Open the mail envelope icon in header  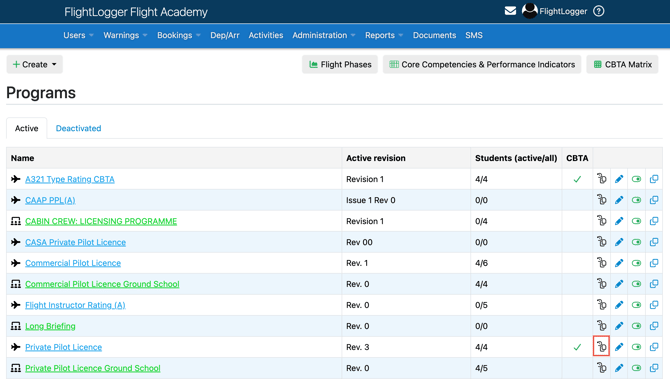click(x=510, y=11)
